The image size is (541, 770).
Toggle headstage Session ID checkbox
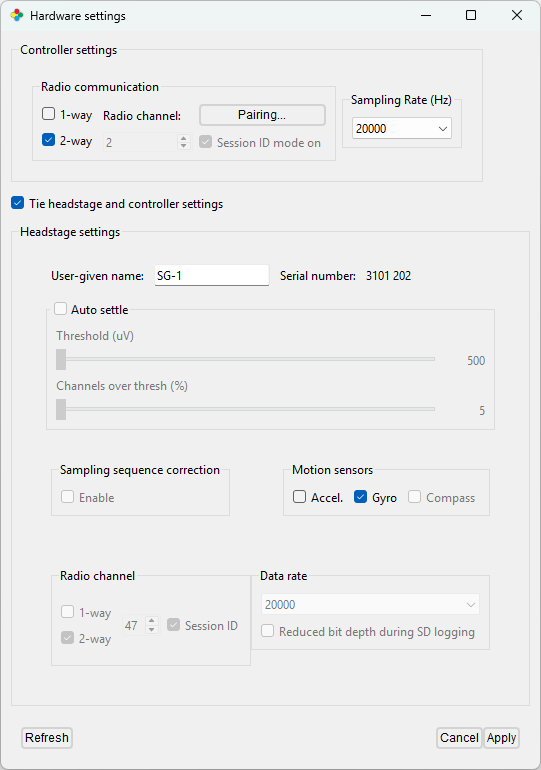click(173, 625)
